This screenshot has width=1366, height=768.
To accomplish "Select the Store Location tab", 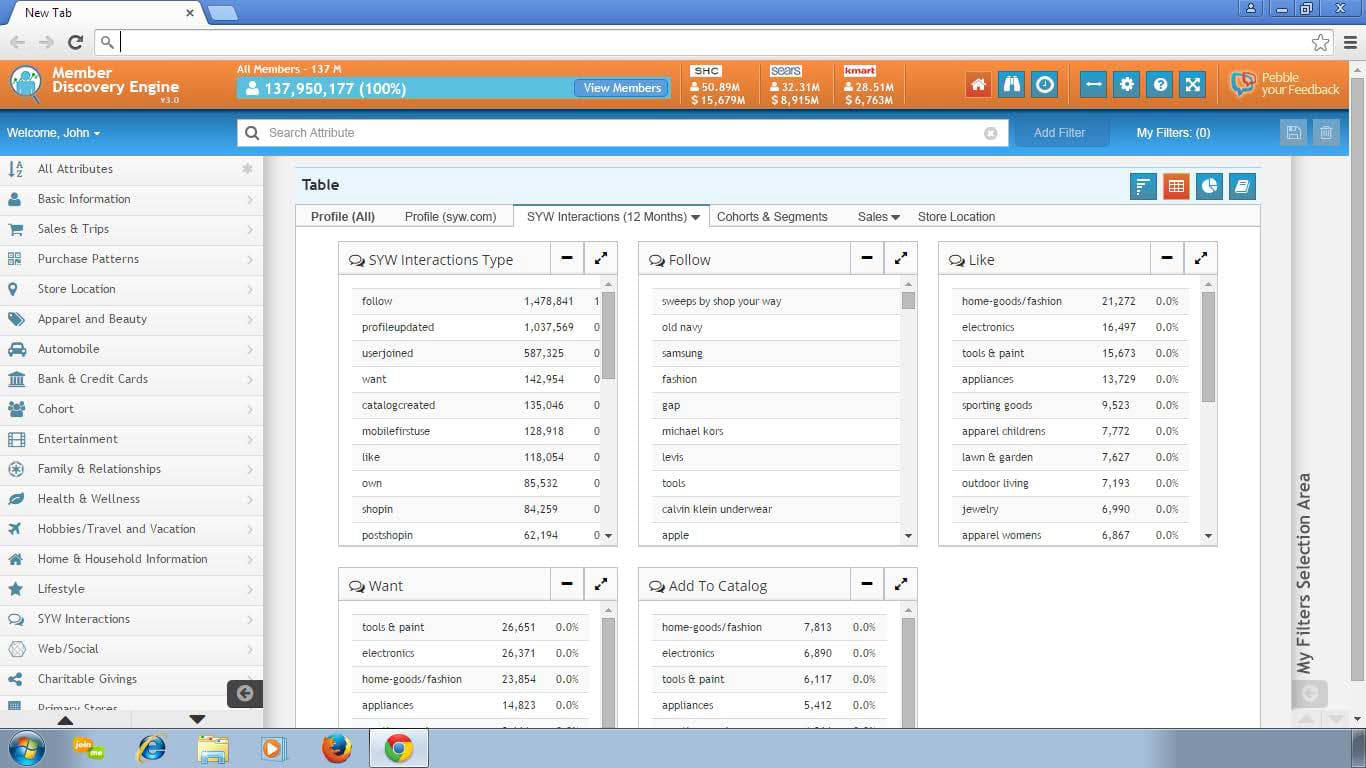I will [x=956, y=217].
